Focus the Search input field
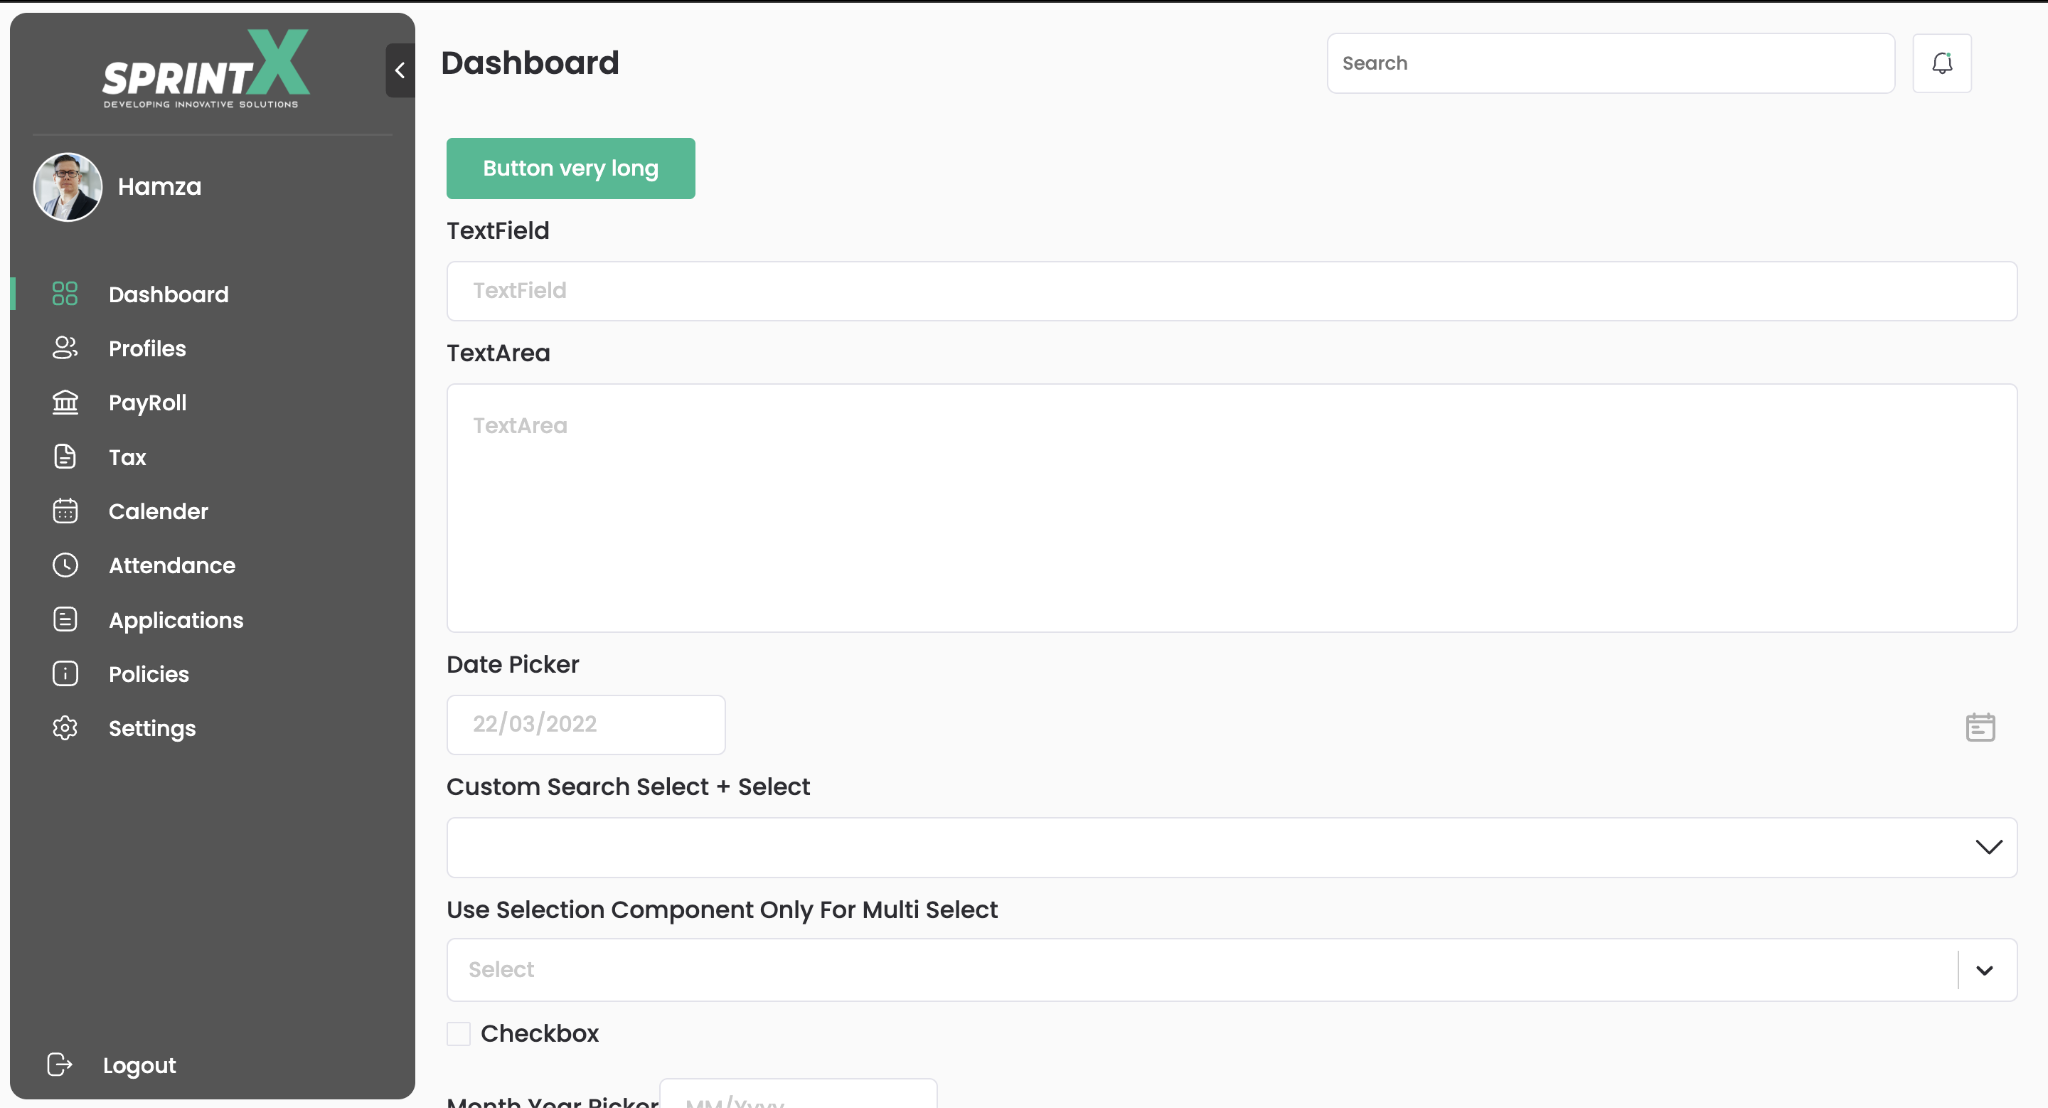The height and width of the screenshot is (1108, 2048). tap(1610, 63)
